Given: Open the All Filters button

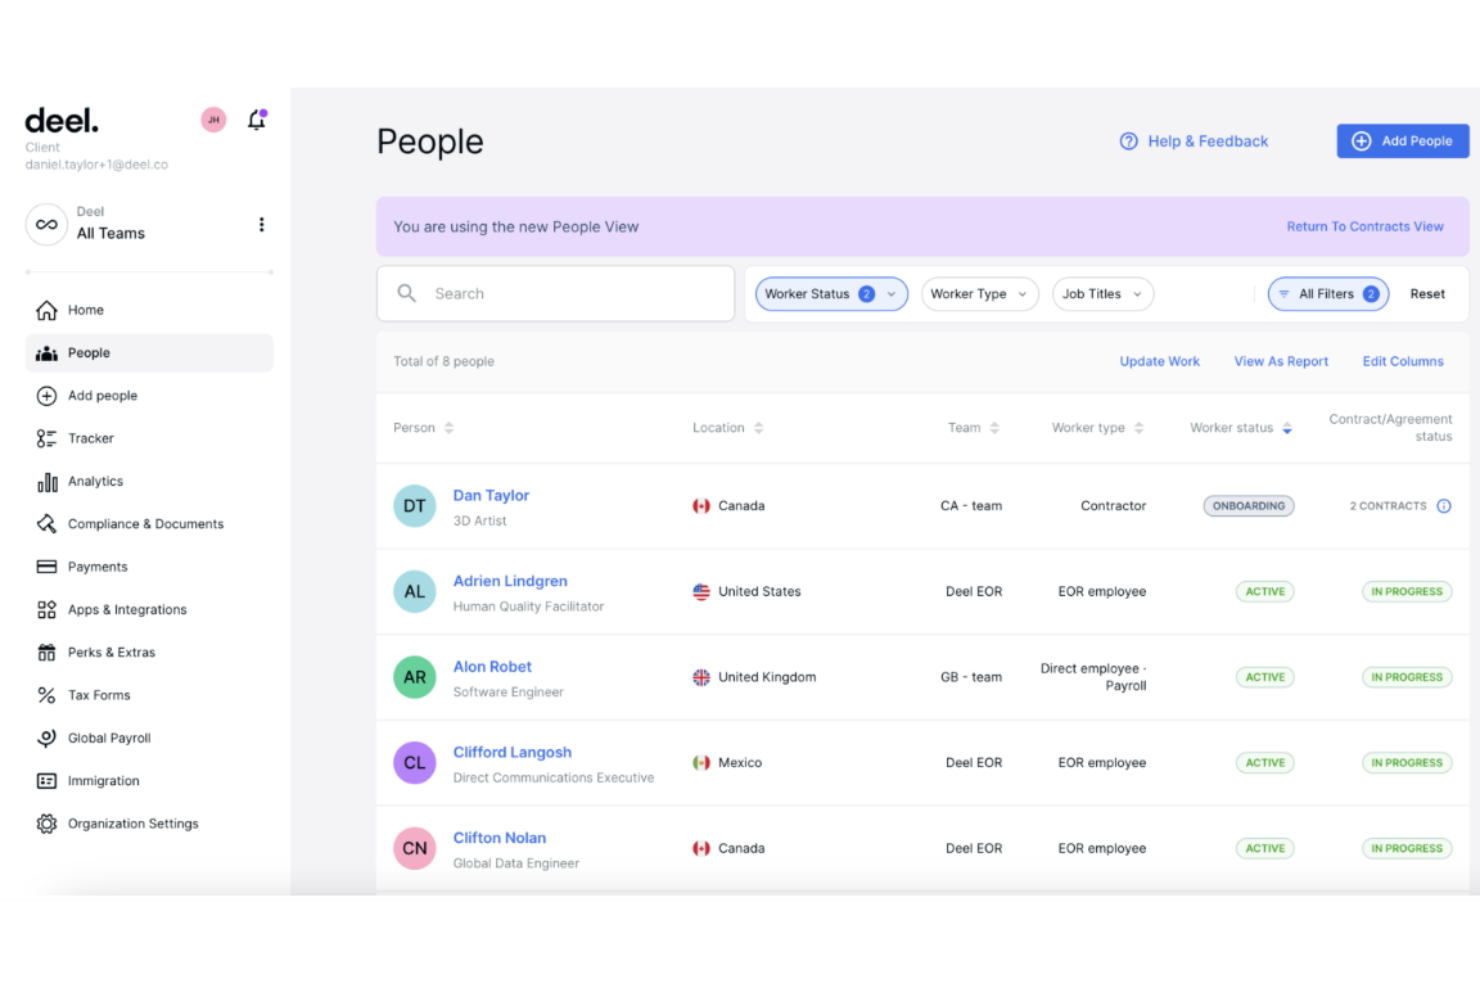Looking at the screenshot, I should point(1328,294).
